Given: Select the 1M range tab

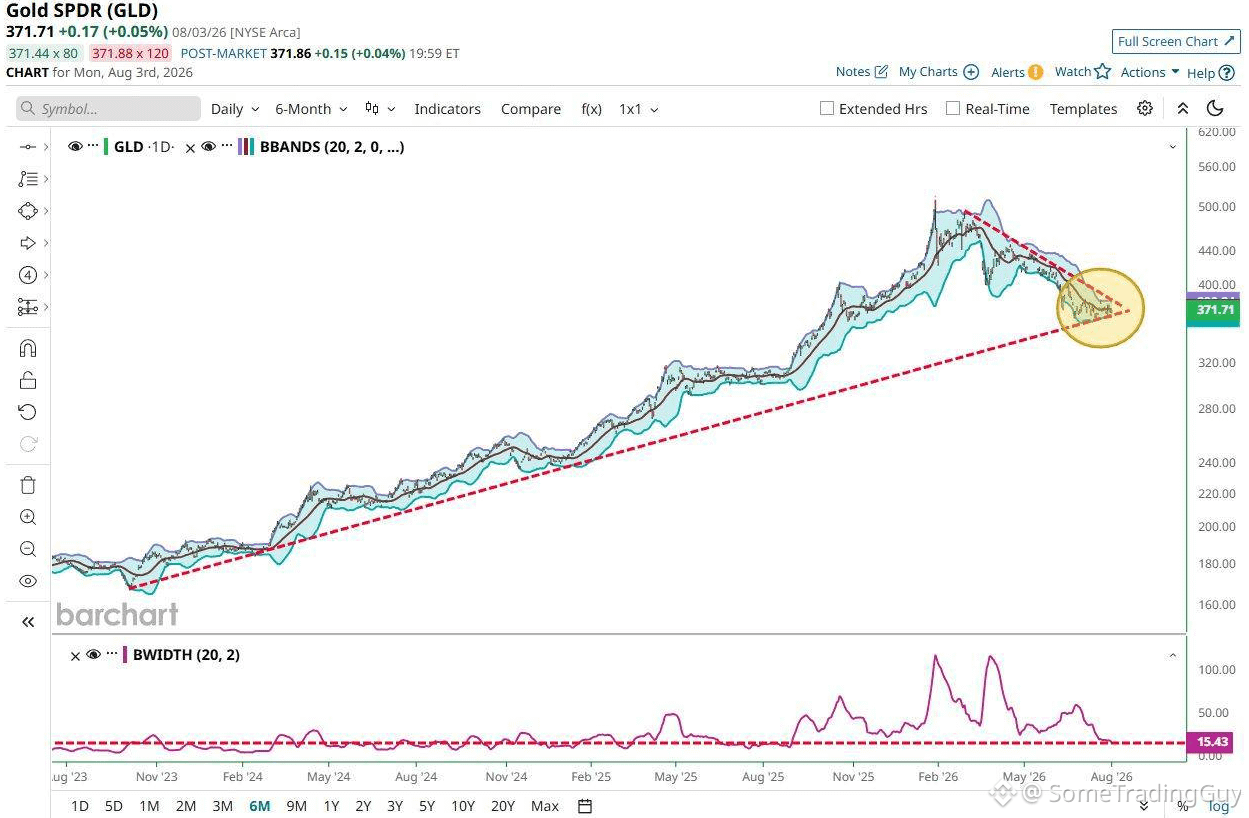Looking at the screenshot, I should point(149,806).
